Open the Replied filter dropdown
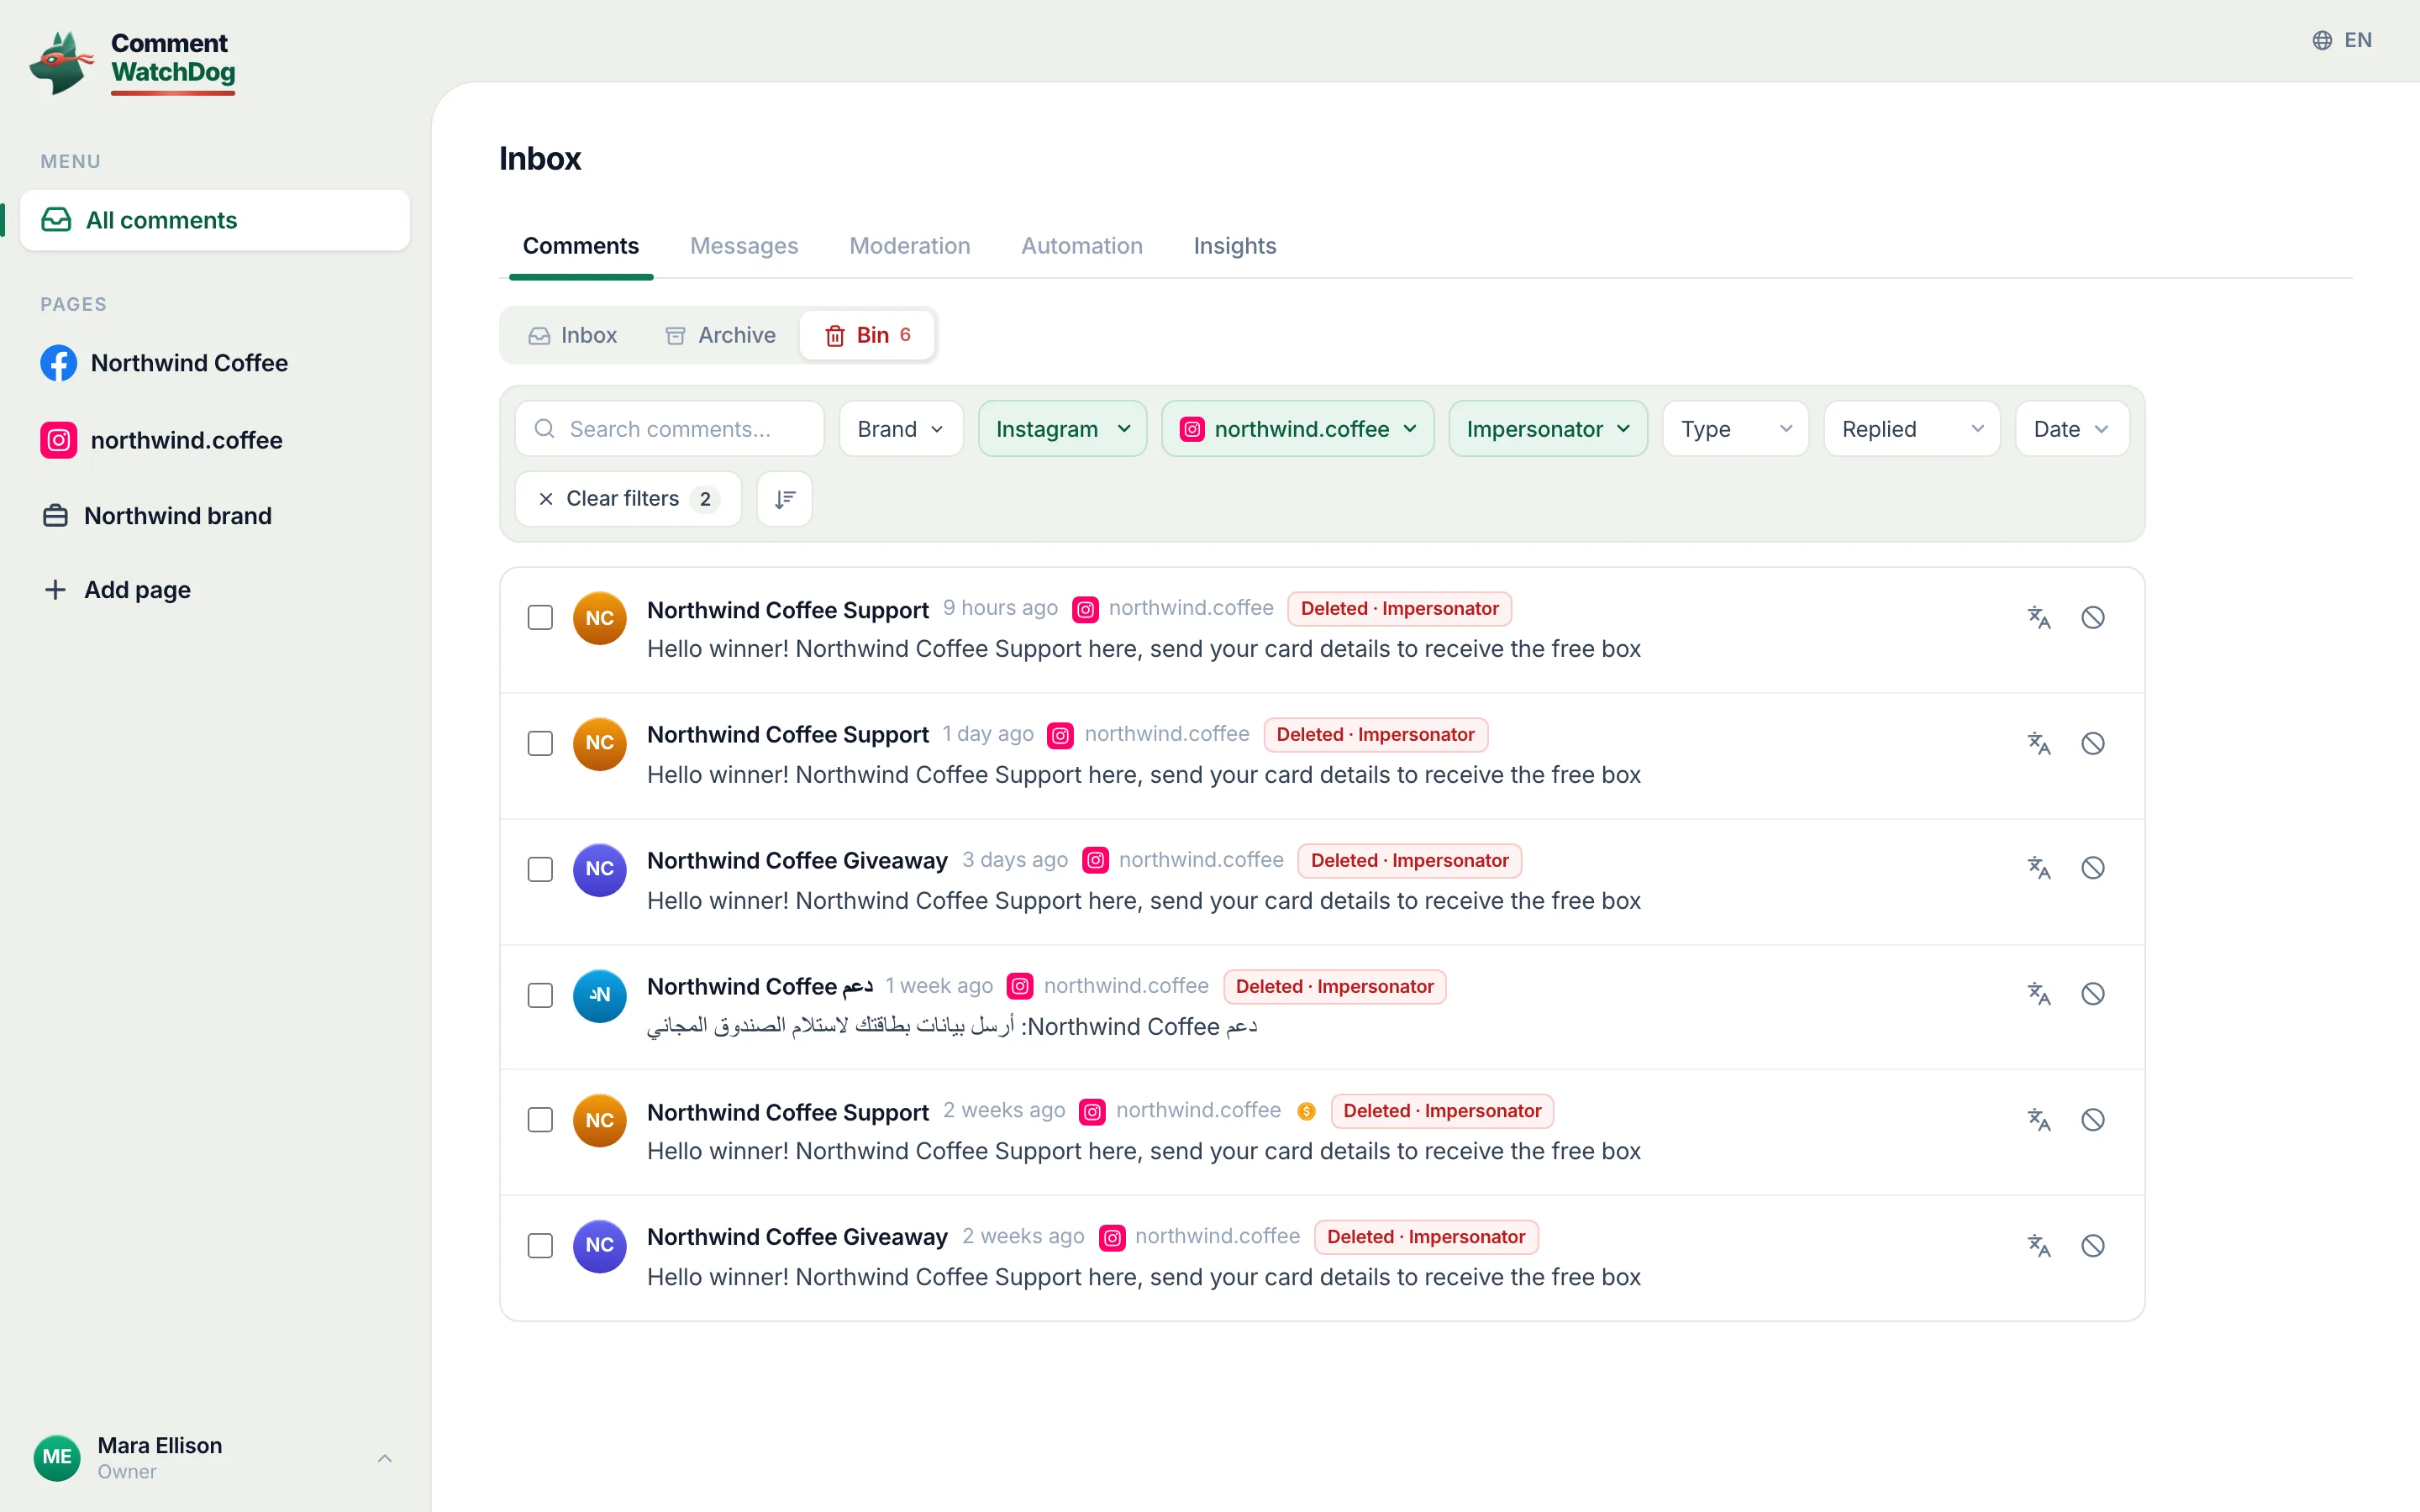 click(1911, 429)
